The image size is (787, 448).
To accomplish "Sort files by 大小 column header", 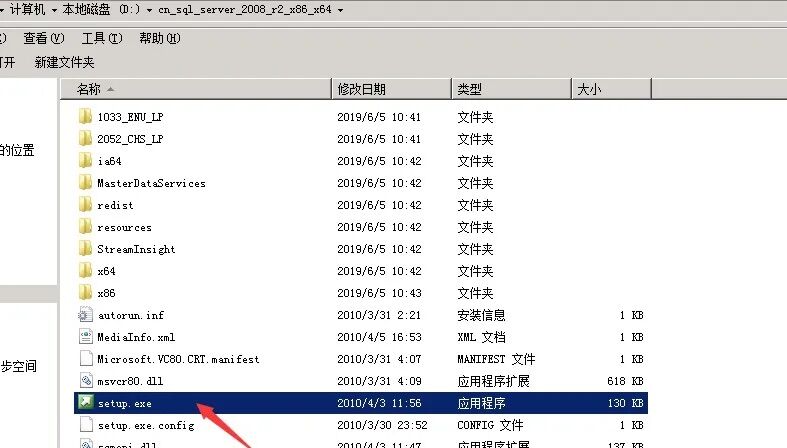I will coord(609,89).
